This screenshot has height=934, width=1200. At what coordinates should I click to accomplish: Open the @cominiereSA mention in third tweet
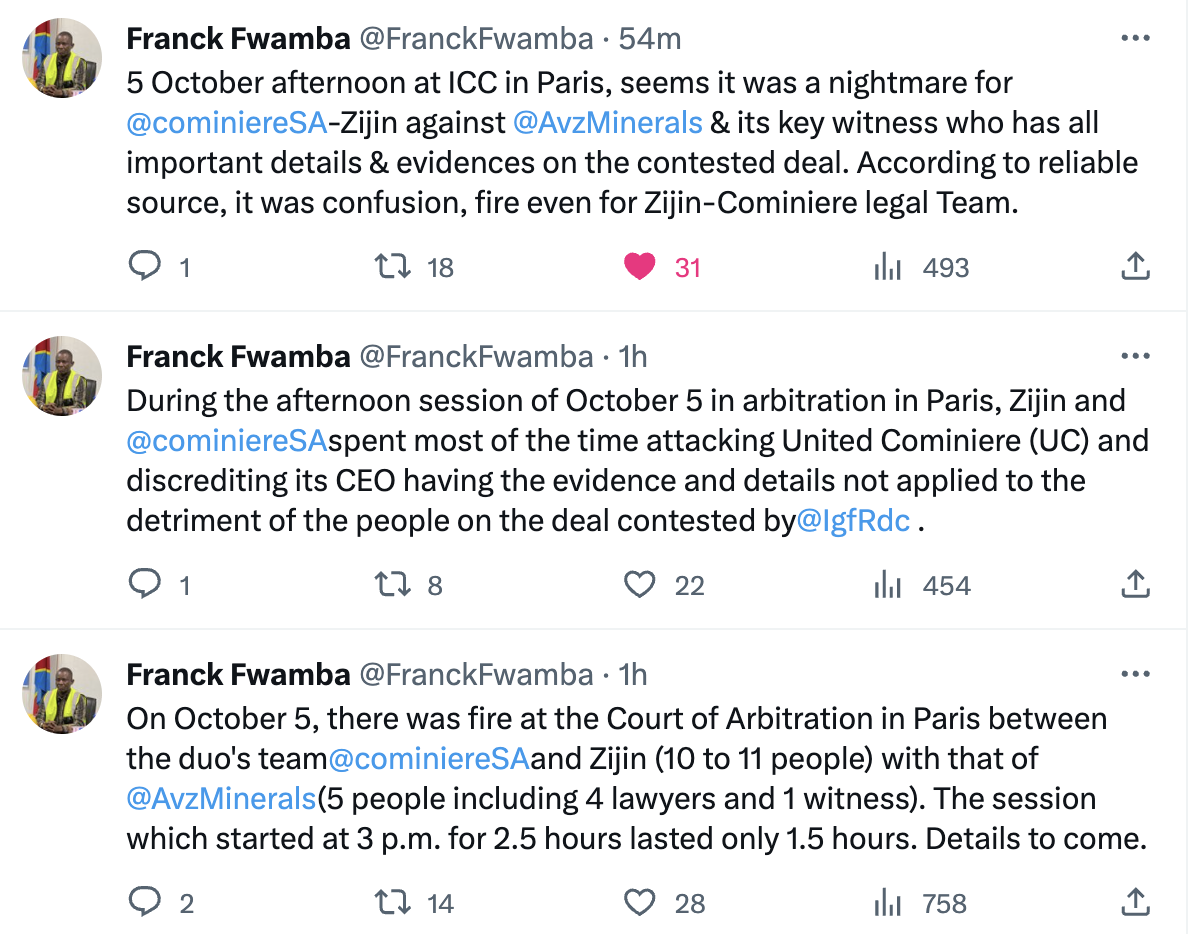tap(428, 759)
